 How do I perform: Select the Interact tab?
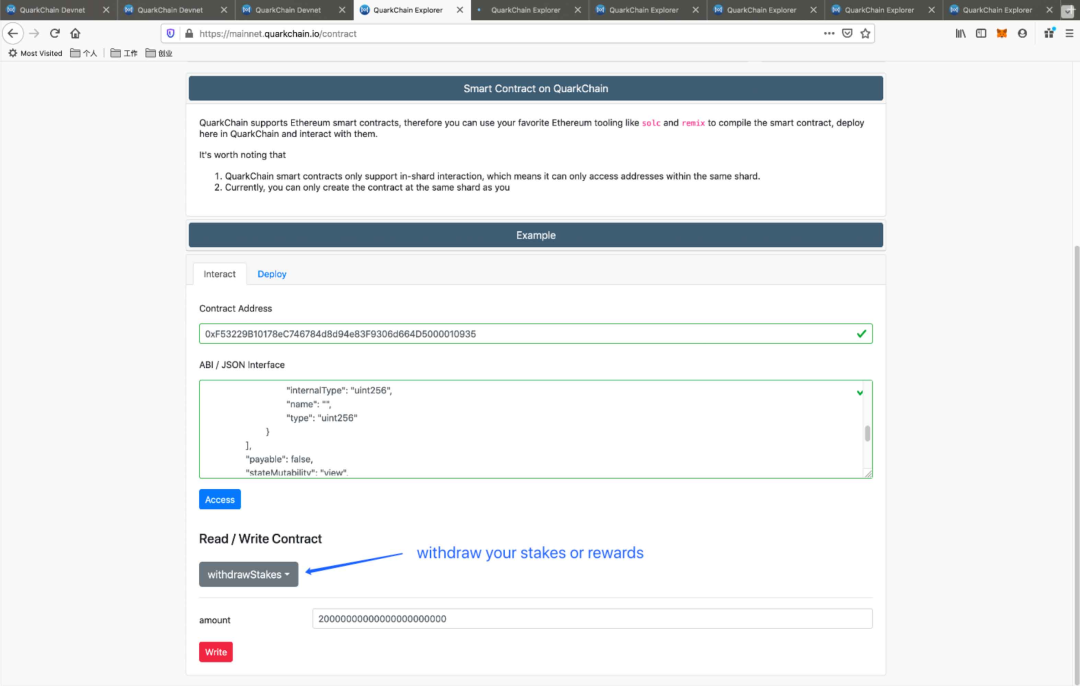click(x=220, y=274)
